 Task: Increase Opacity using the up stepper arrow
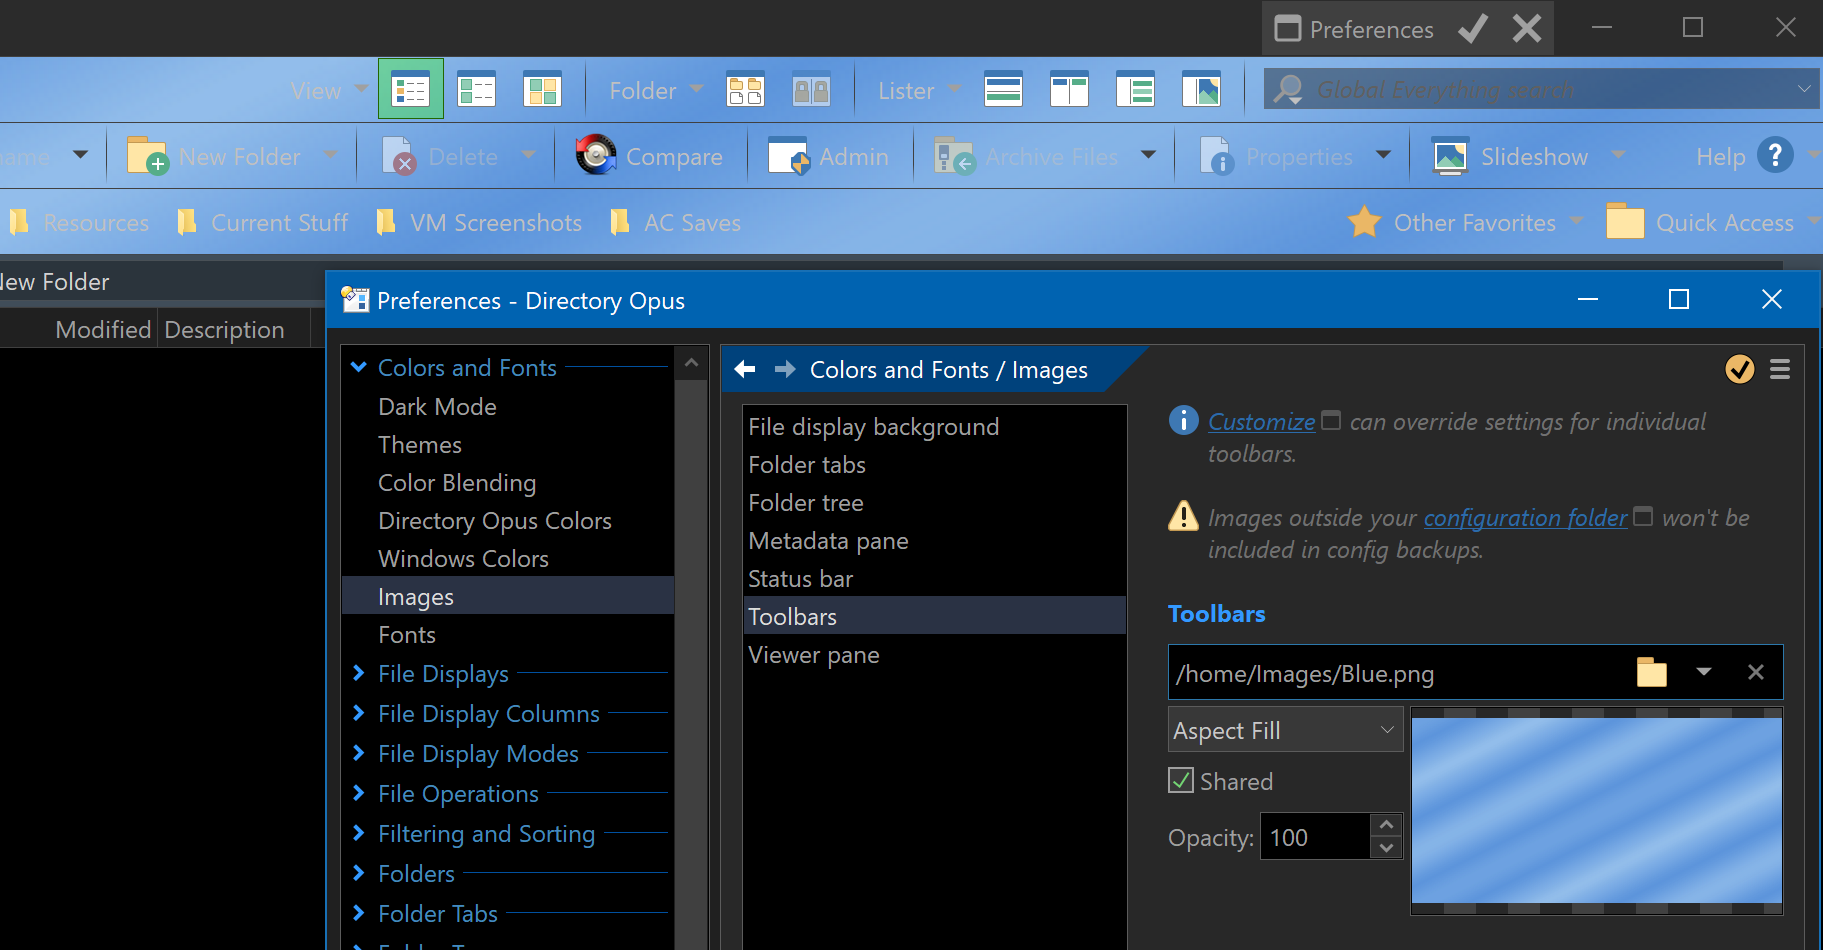tap(1386, 825)
